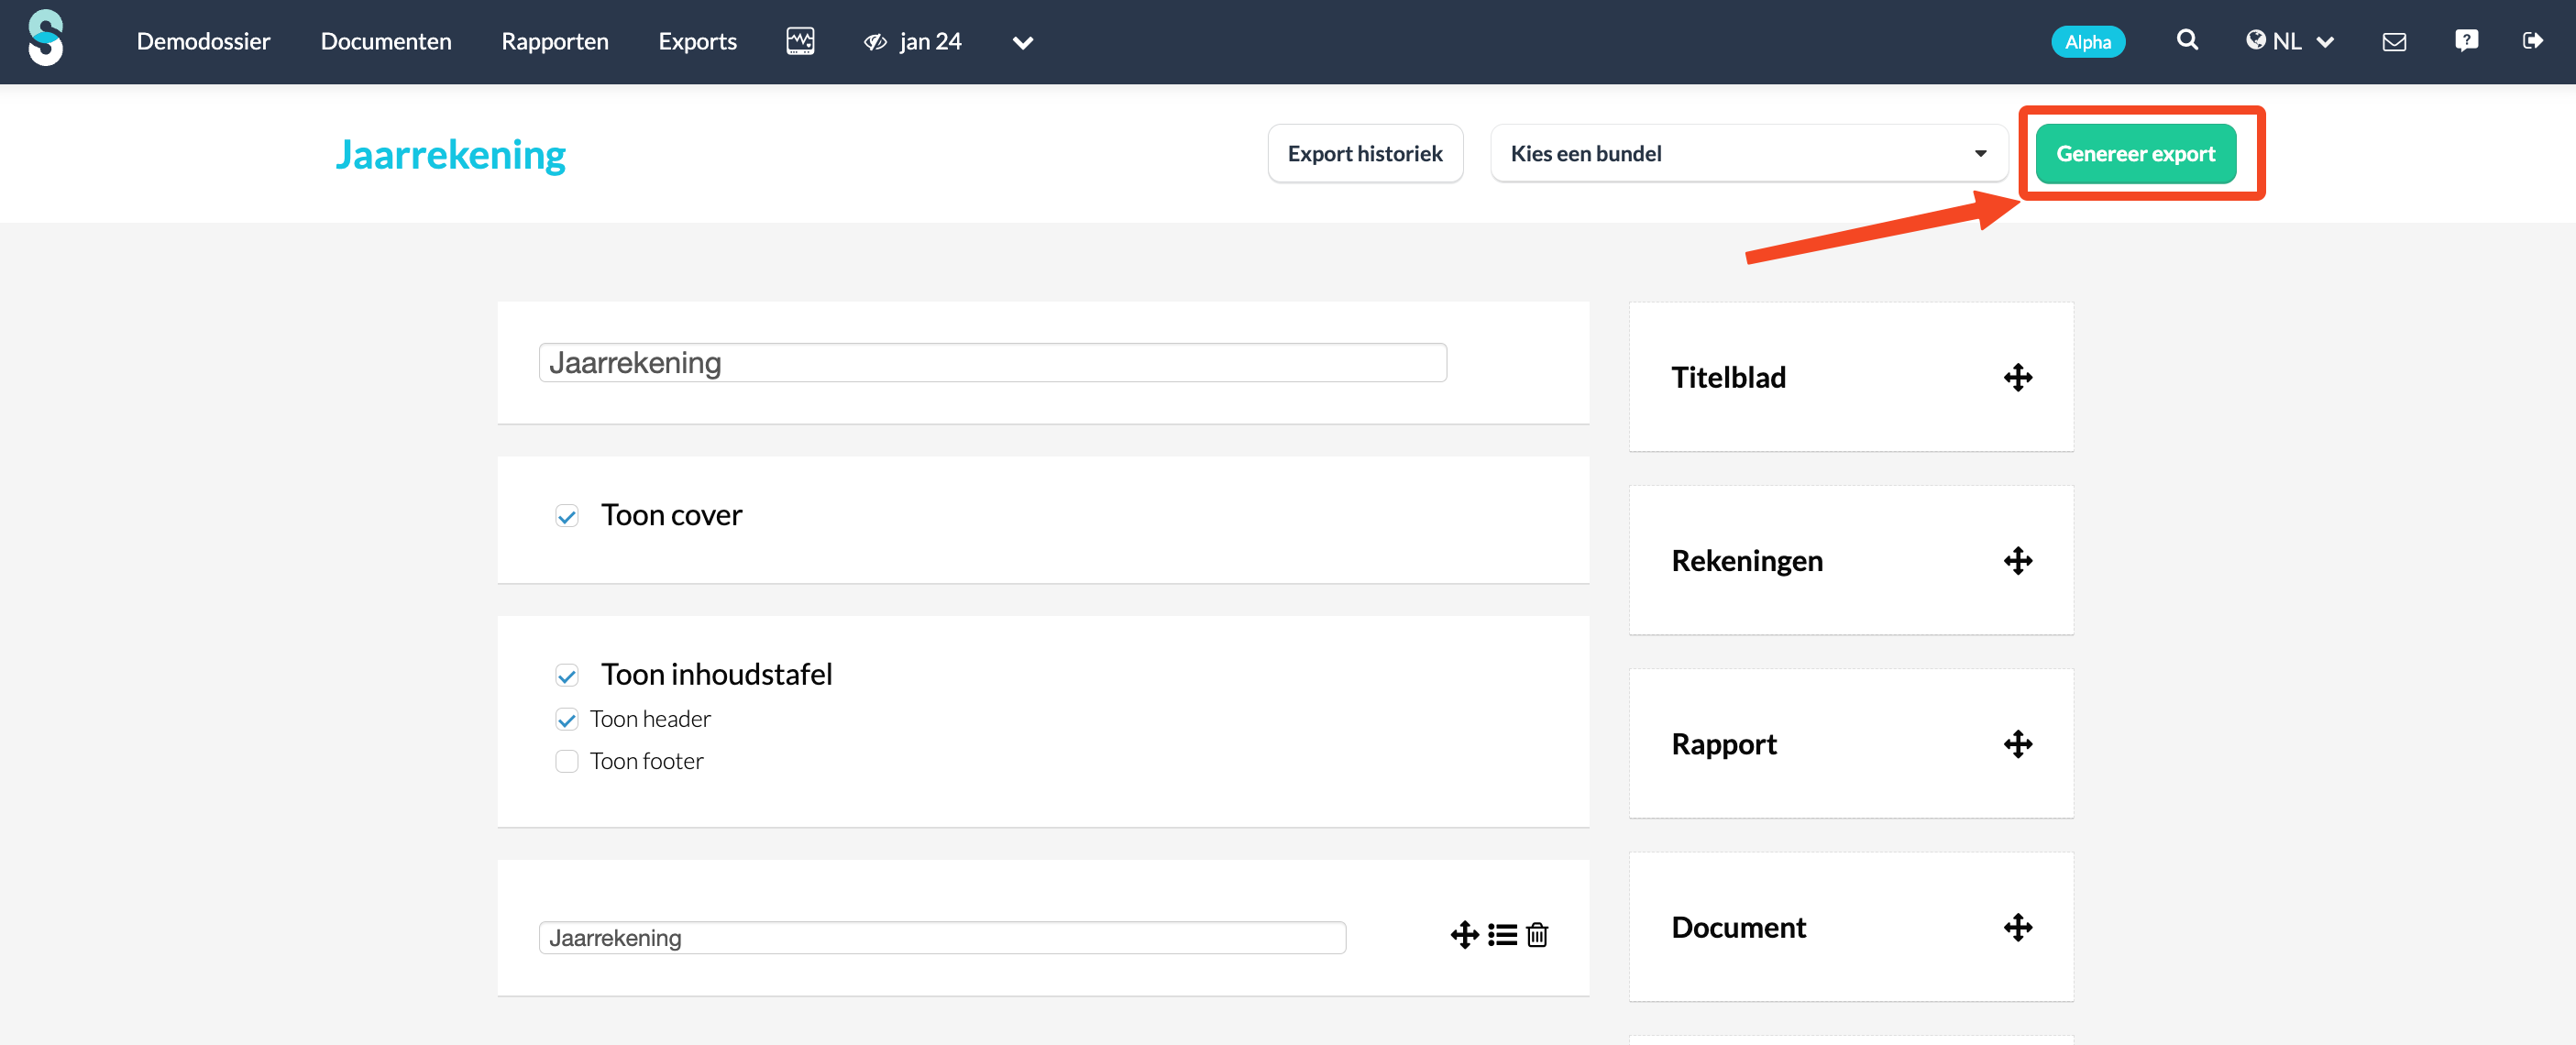Click the trash icon on the Jaarrekening row
This screenshot has height=1045, width=2576.
click(1537, 934)
